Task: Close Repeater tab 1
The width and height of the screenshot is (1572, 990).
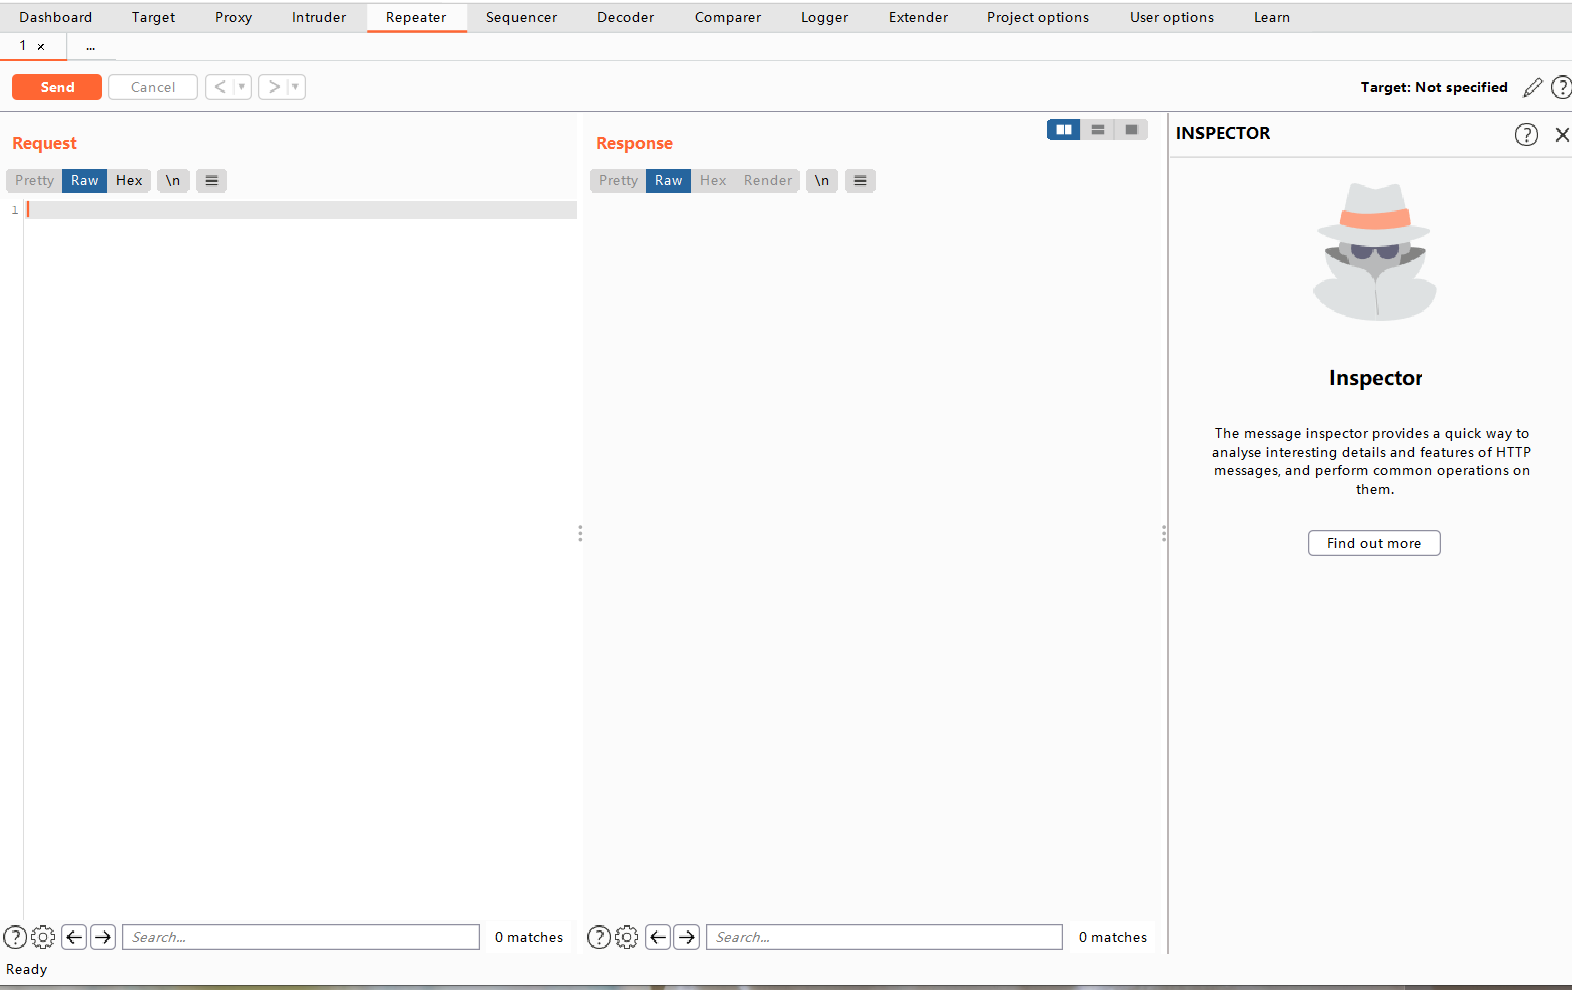Action: pos(41,47)
